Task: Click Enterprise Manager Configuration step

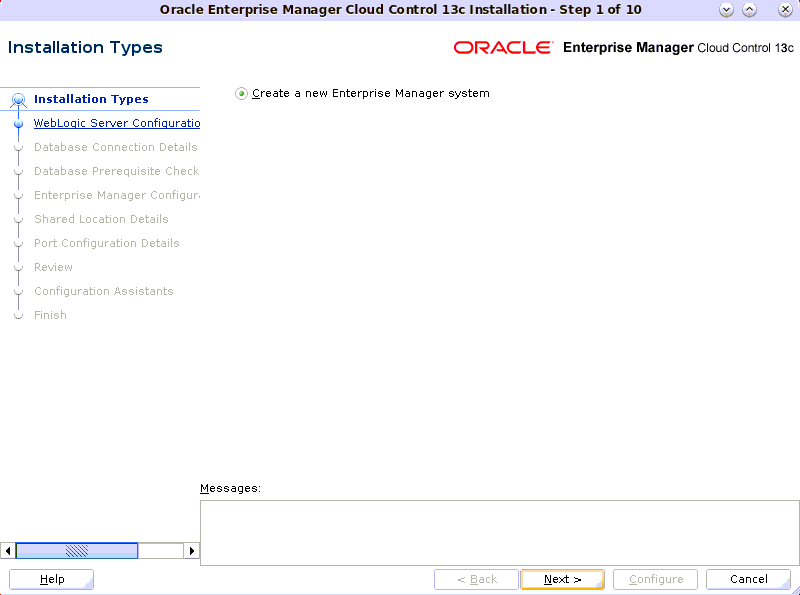Action: [x=117, y=195]
